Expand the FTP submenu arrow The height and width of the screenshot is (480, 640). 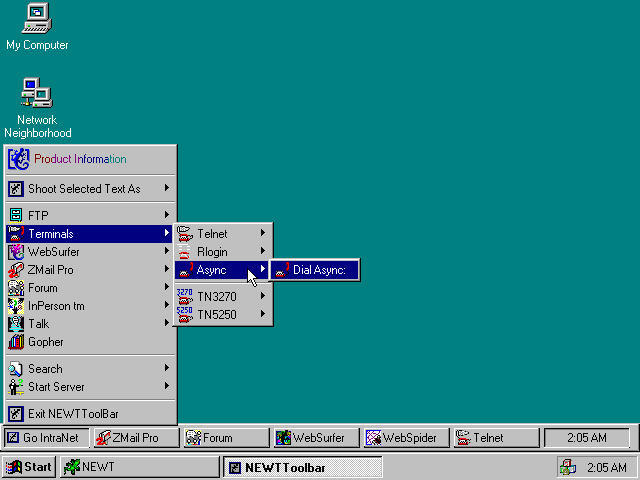(167, 214)
